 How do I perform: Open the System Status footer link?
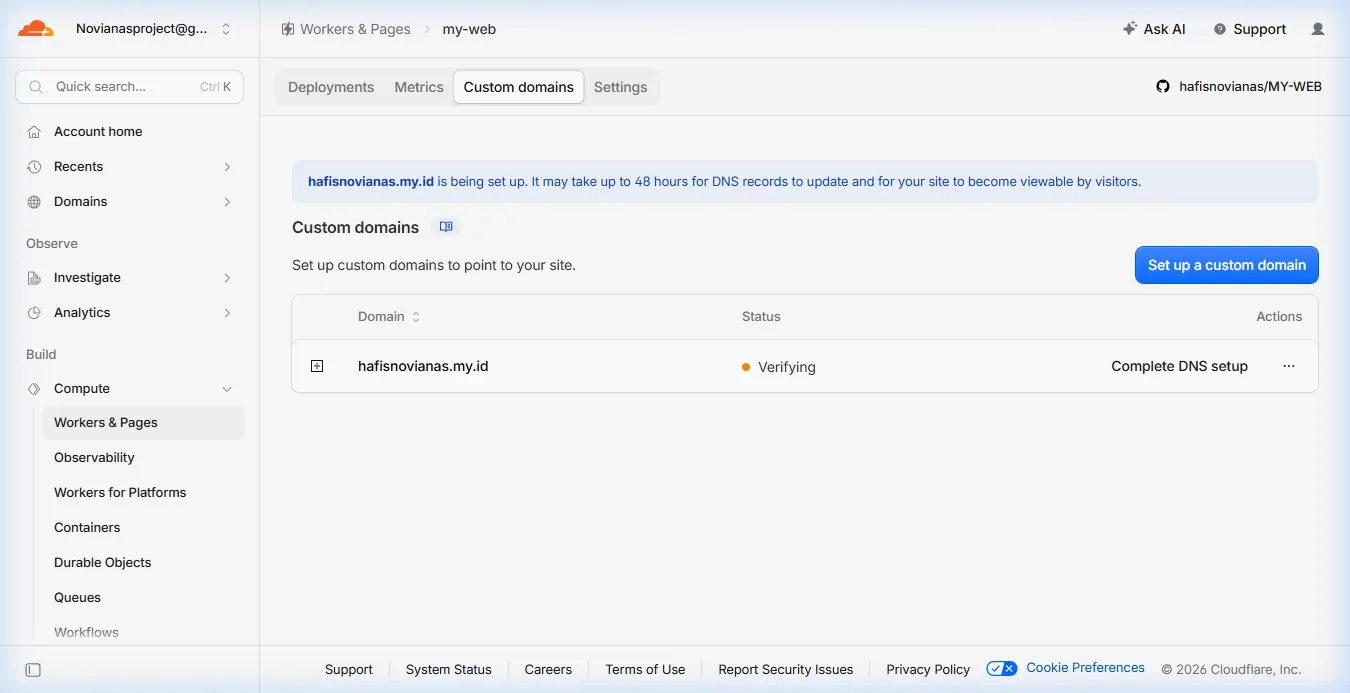coord(449,669)
